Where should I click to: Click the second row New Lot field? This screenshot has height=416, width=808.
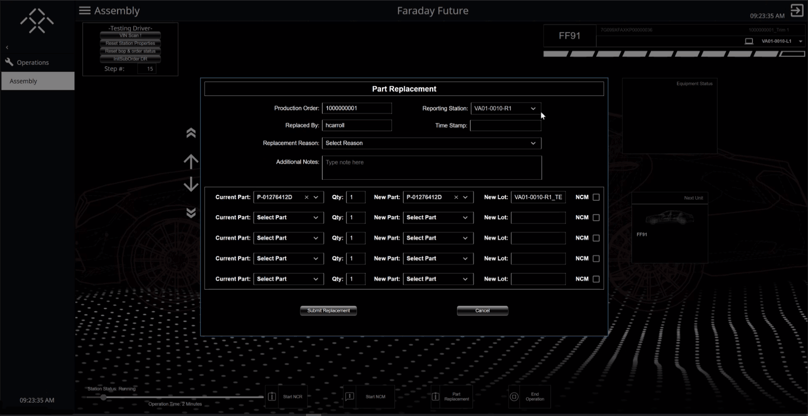click(x=538, y=218)
